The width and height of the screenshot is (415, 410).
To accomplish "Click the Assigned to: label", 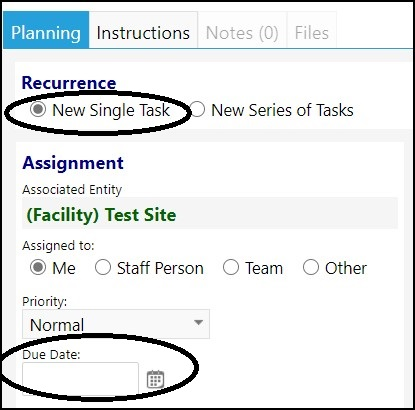I will [x=58, y=246].
